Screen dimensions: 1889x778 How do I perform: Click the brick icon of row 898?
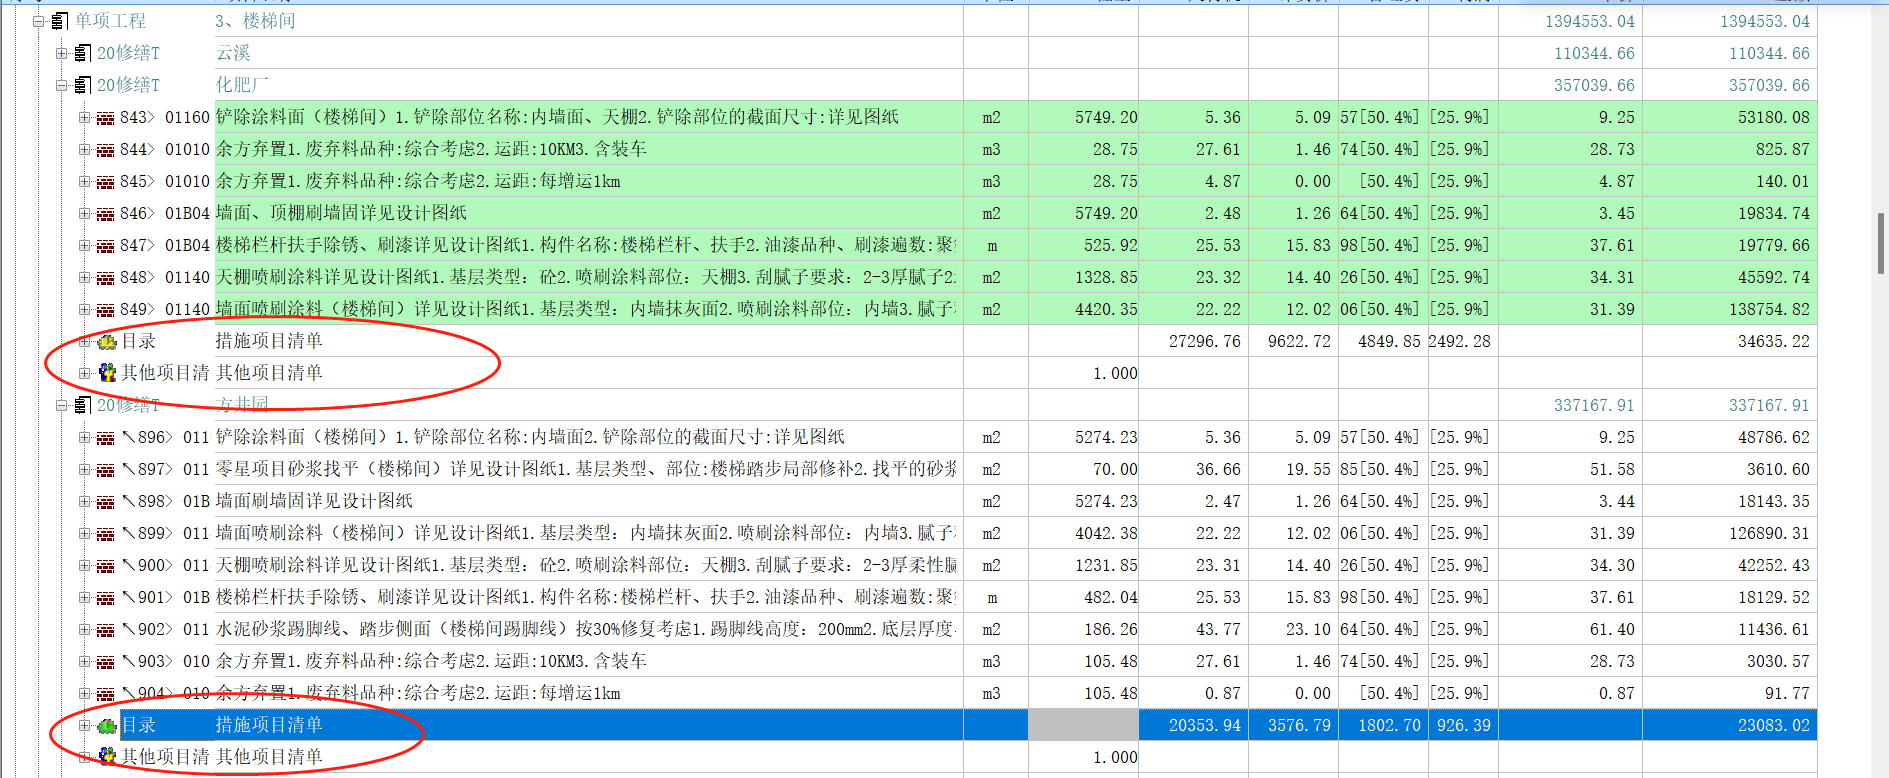[105, 502]
